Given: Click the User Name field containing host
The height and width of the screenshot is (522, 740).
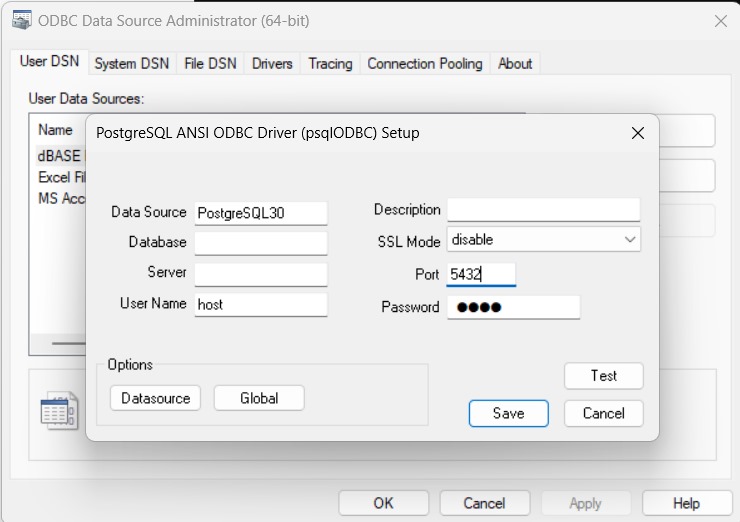Looking at the screenshot, I should [261, 304].
